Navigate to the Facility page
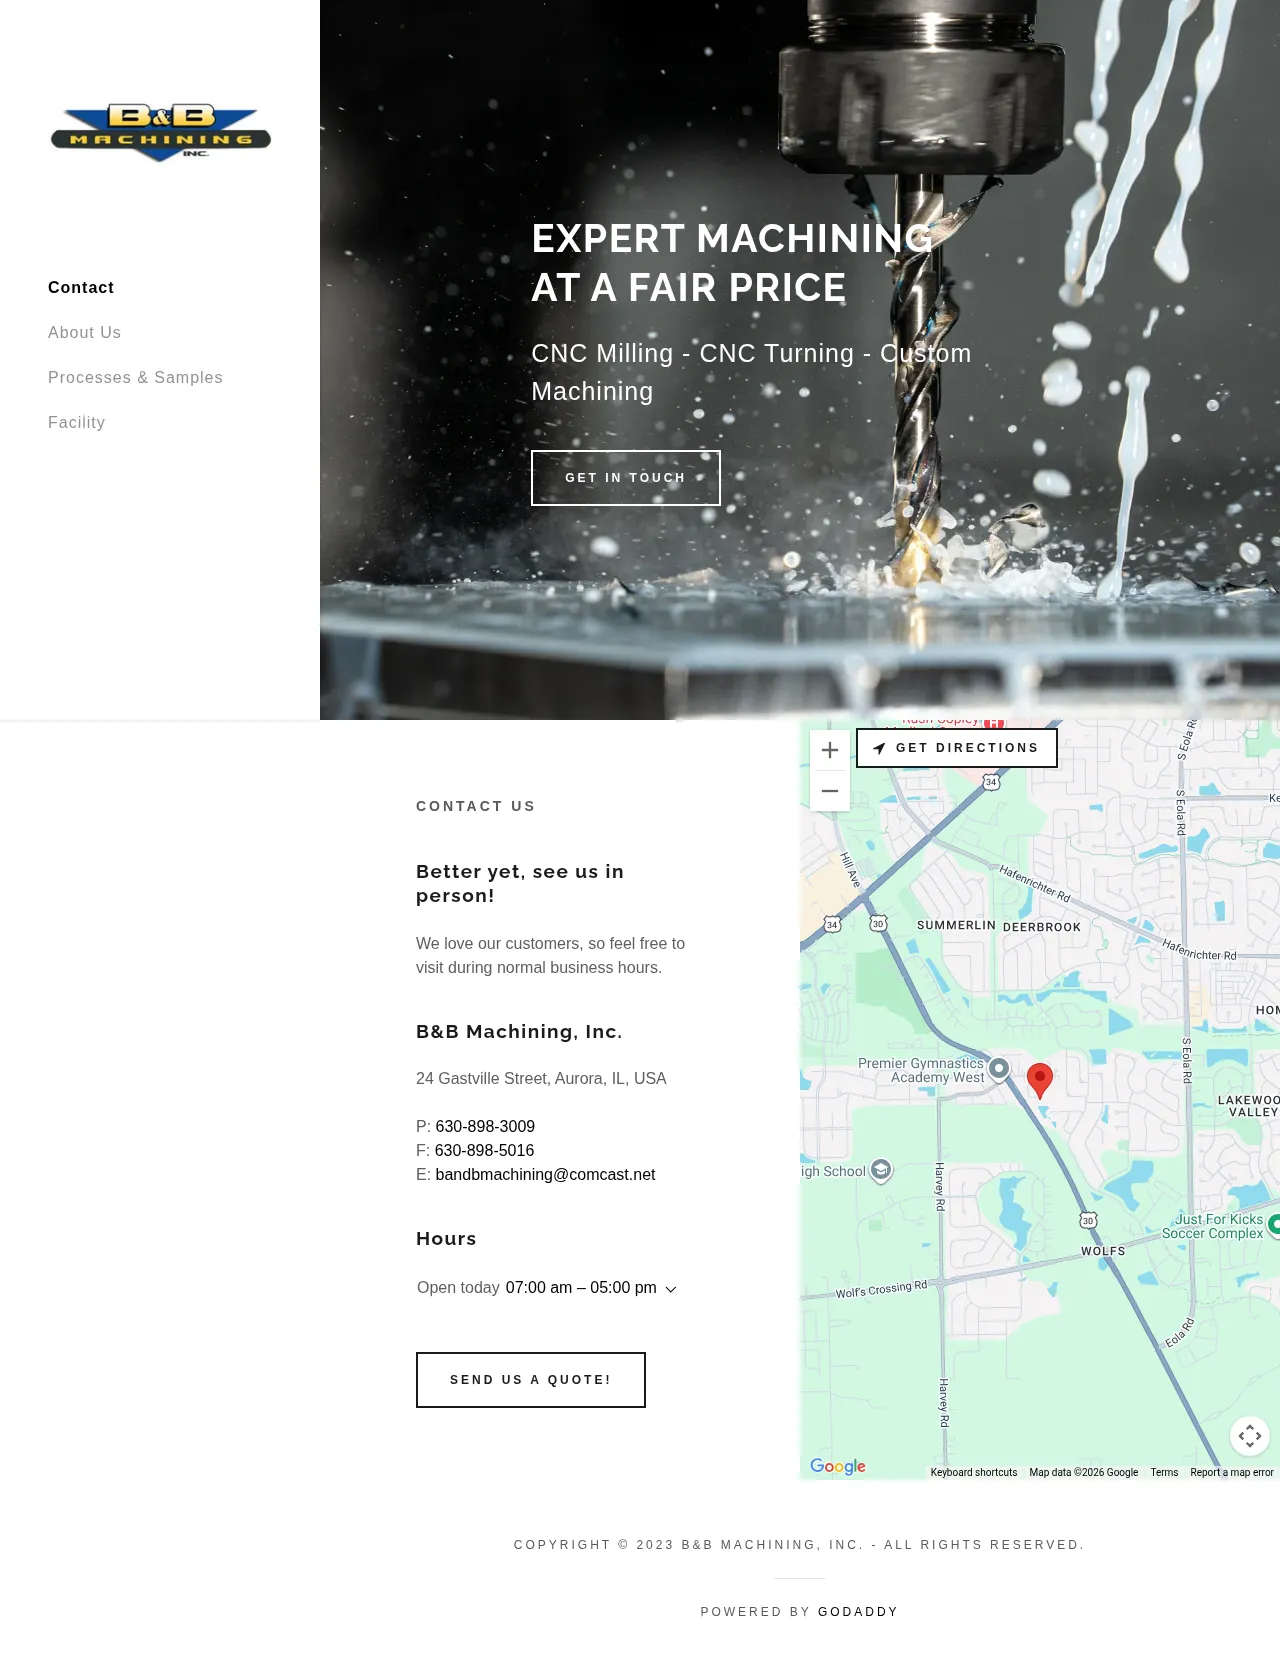1280x1677 pixels. 76,423
